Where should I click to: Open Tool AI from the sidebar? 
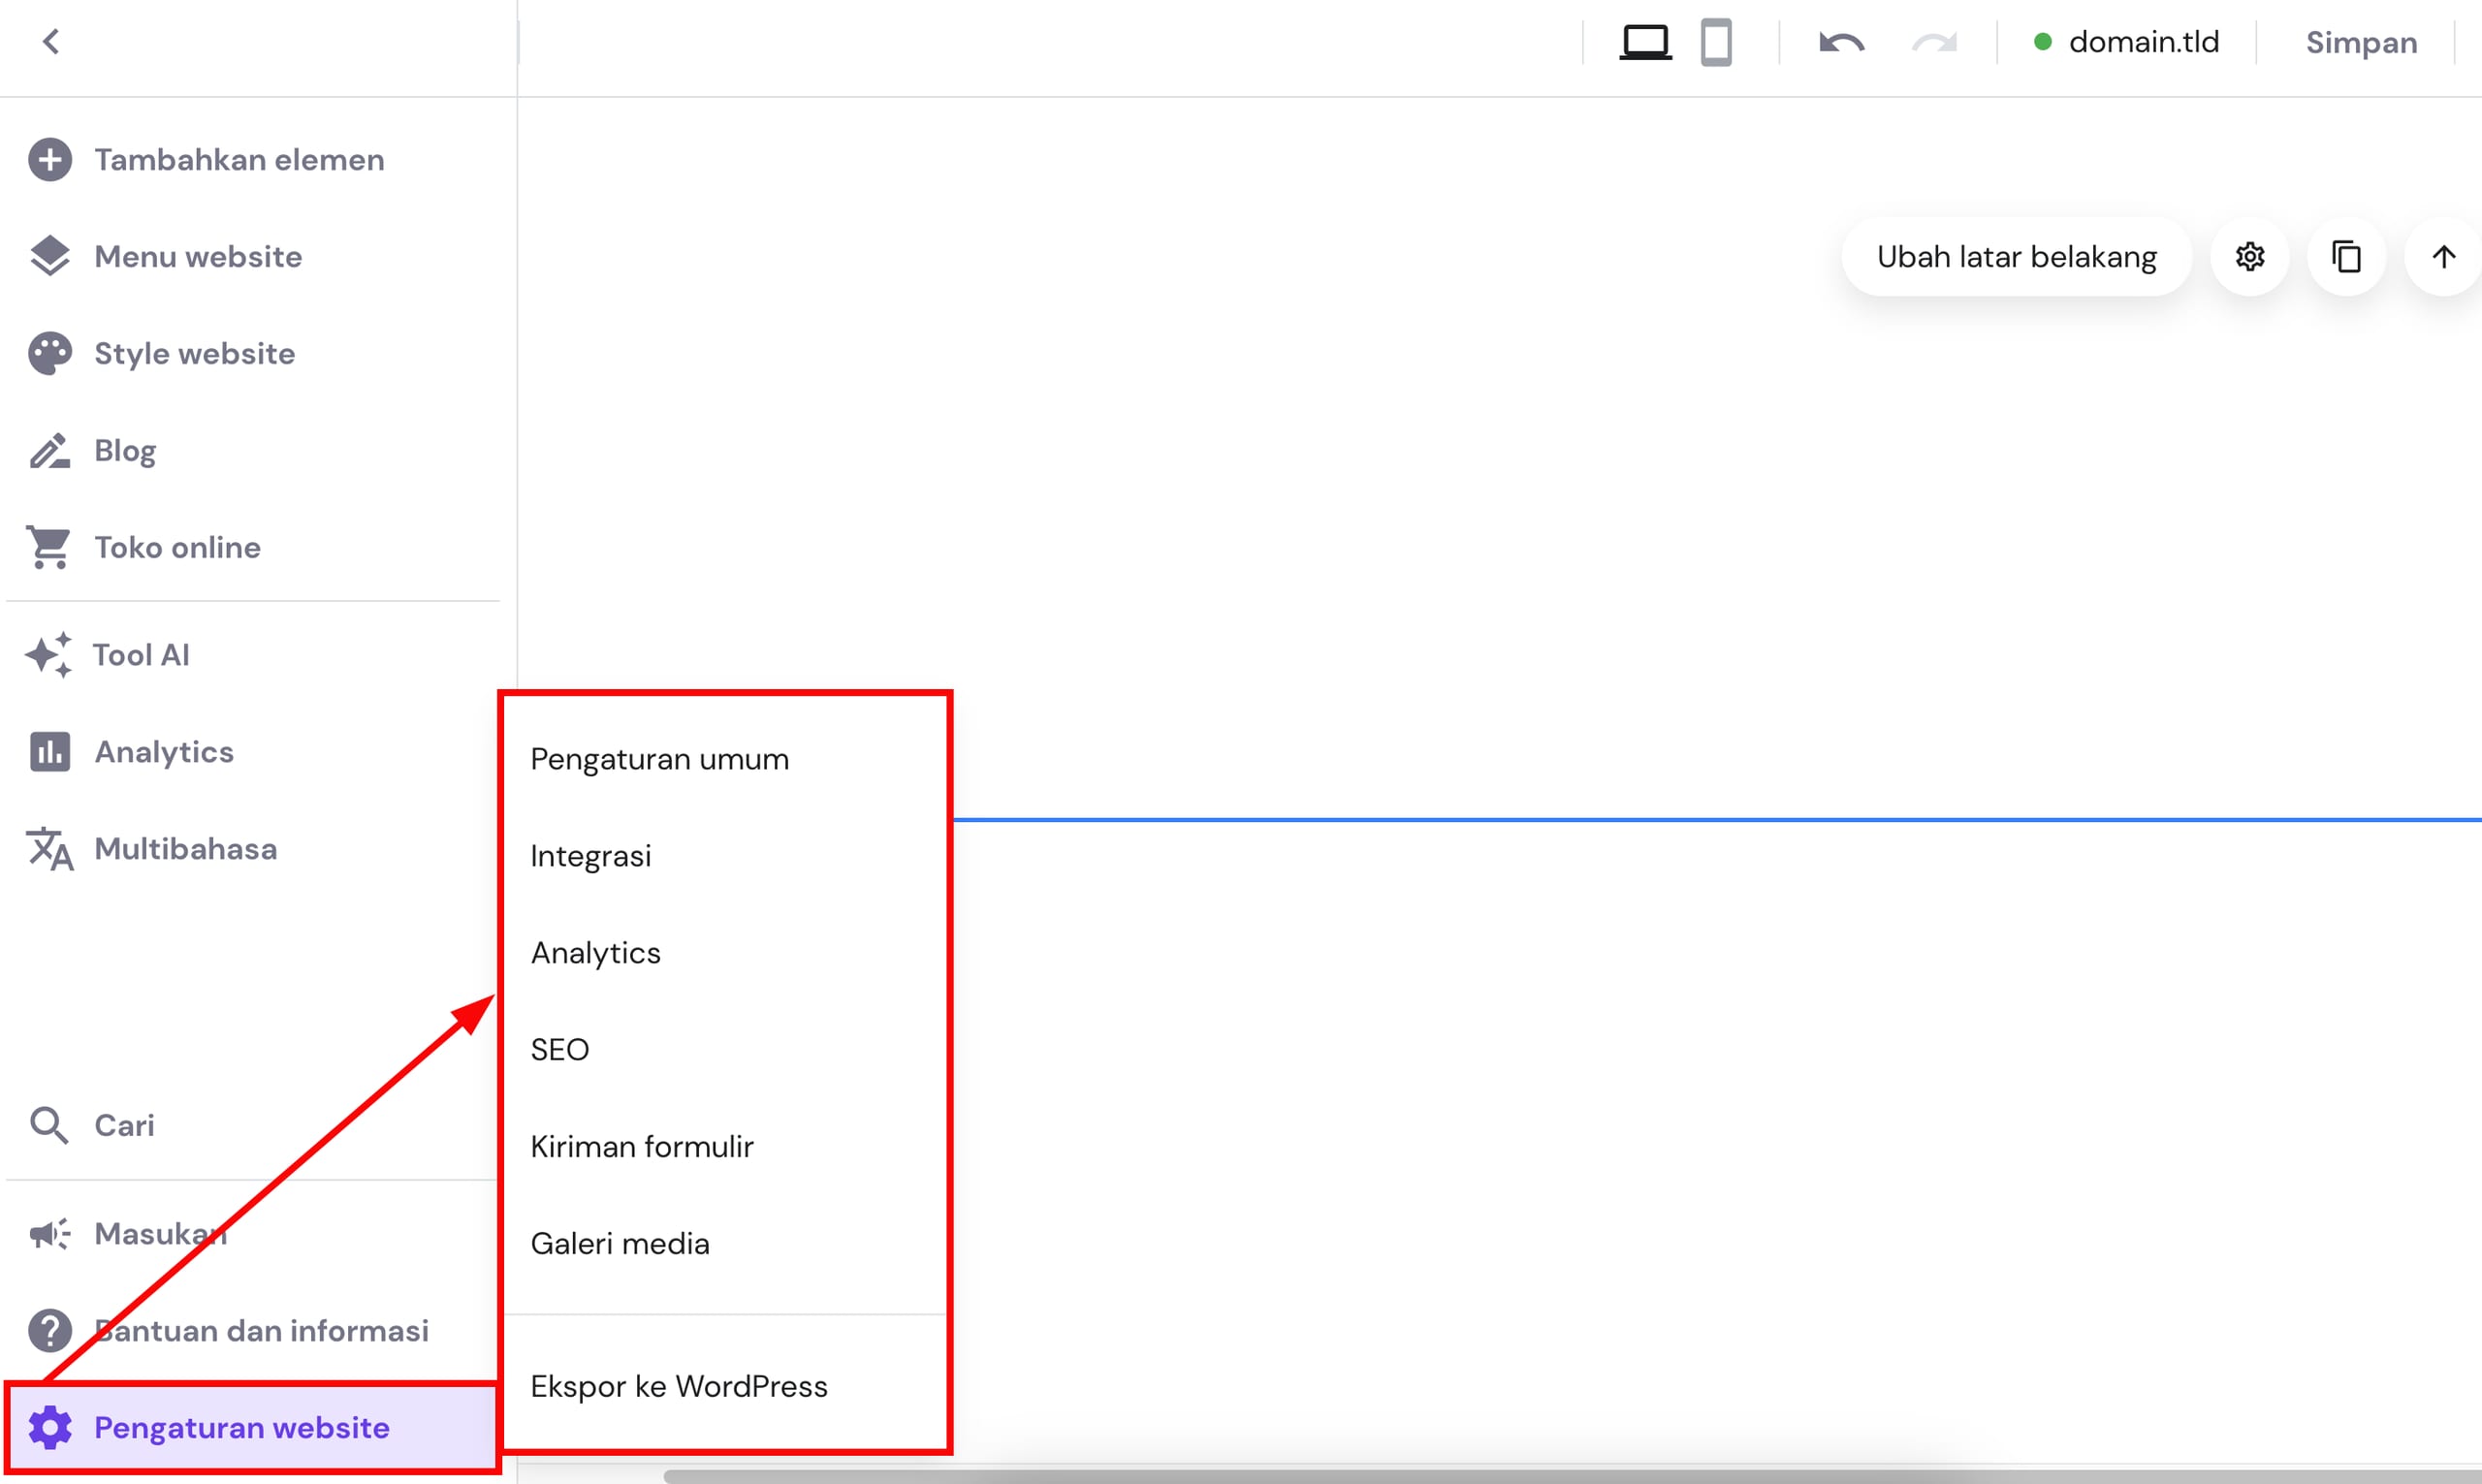[x=141, y=654]
